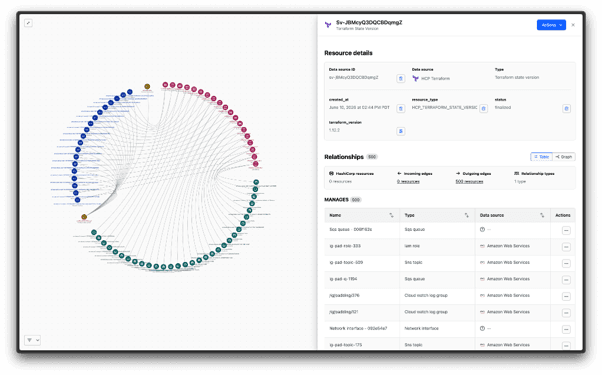Open actions menu for Network interface row
602x375 pixels.
tap(566, 329)
